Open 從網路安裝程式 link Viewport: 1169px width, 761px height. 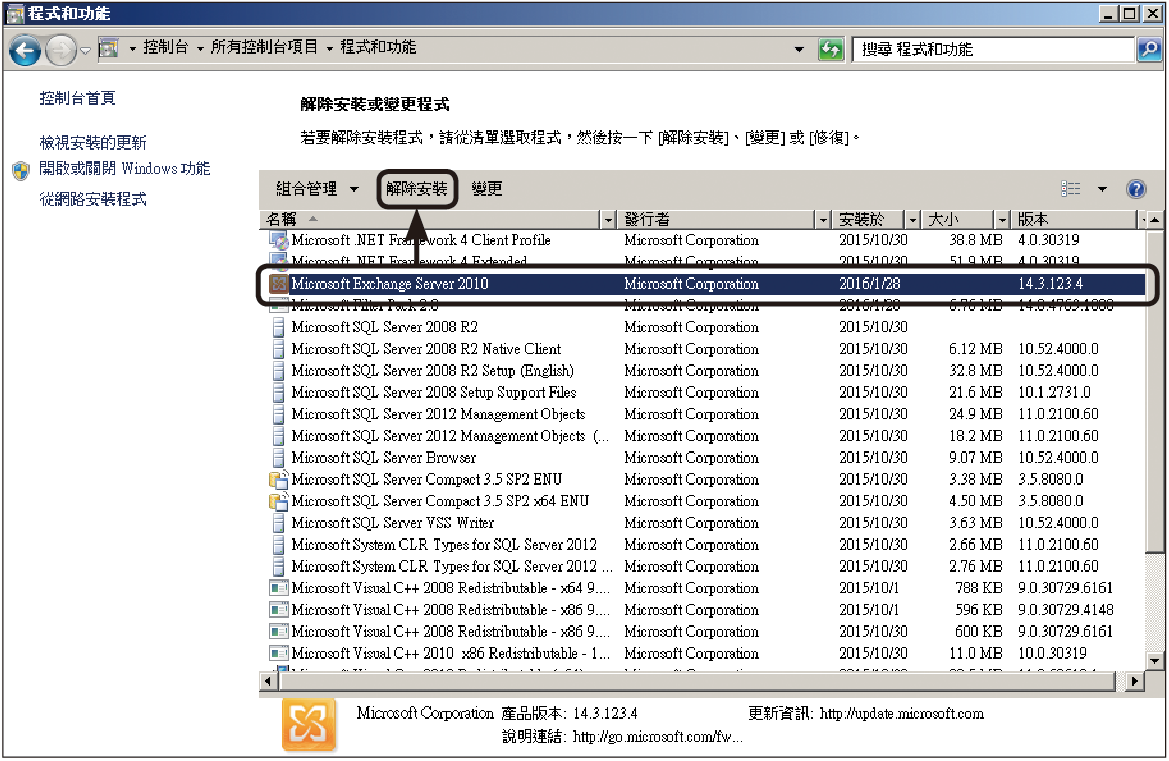[92, 199]
